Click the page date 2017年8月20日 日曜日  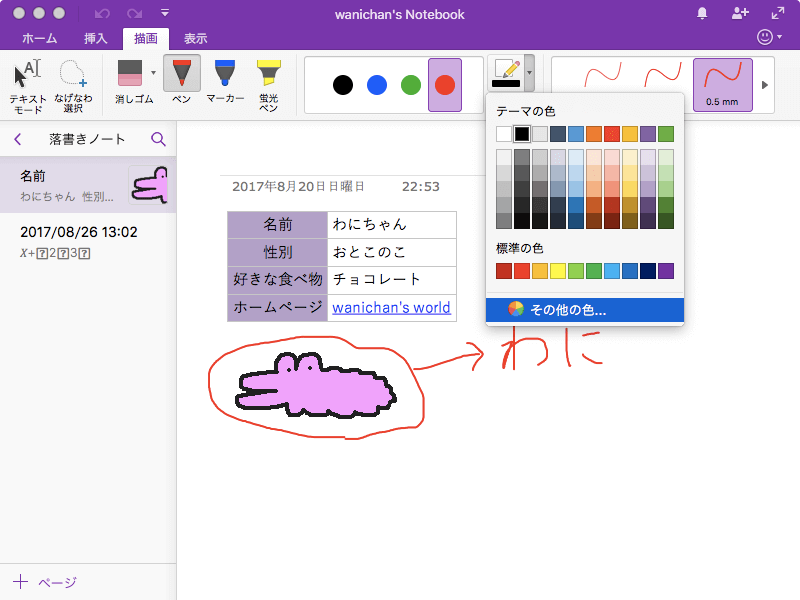[298, 187]
